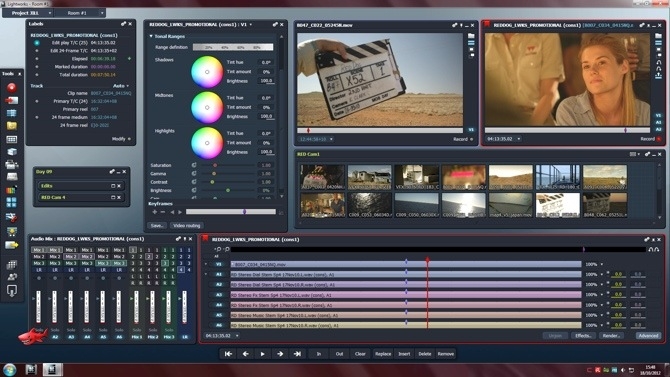Click the red record tool icon
670x377 pixels.
click(x=12, y=88)
